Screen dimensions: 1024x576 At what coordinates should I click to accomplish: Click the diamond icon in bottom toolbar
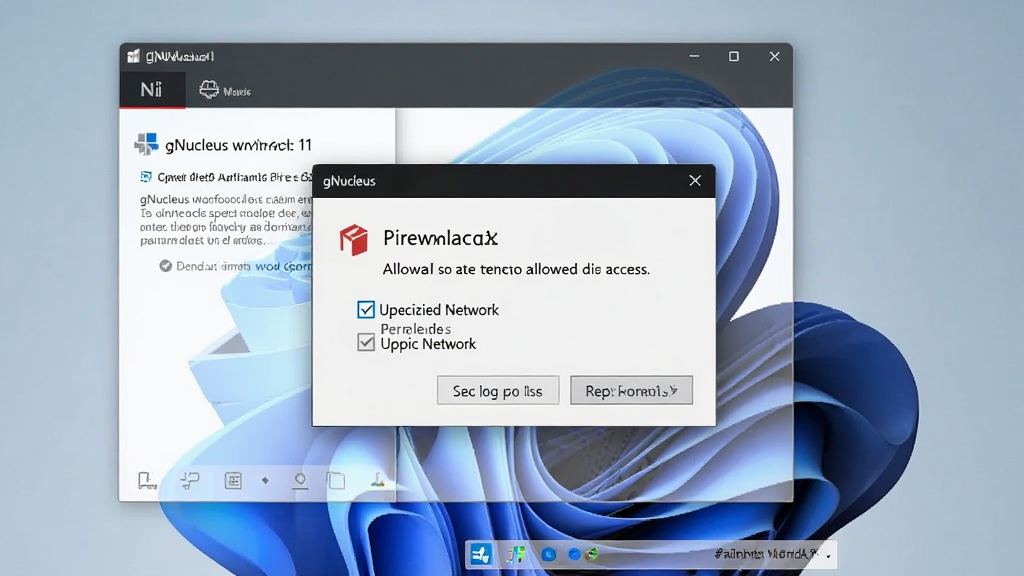coord(265,481)
